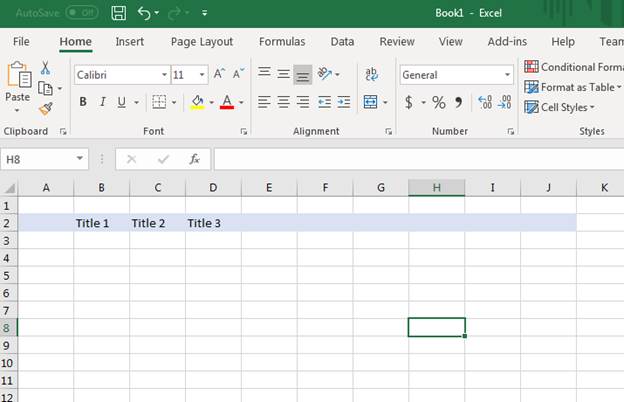Screen dimensions: 624x402
Task: Toggle Wrap Text icon
Action: tap(371, 74)
